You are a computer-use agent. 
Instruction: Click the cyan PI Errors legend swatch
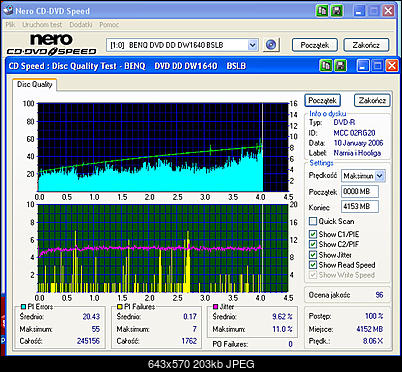click(x=23, y=307)
